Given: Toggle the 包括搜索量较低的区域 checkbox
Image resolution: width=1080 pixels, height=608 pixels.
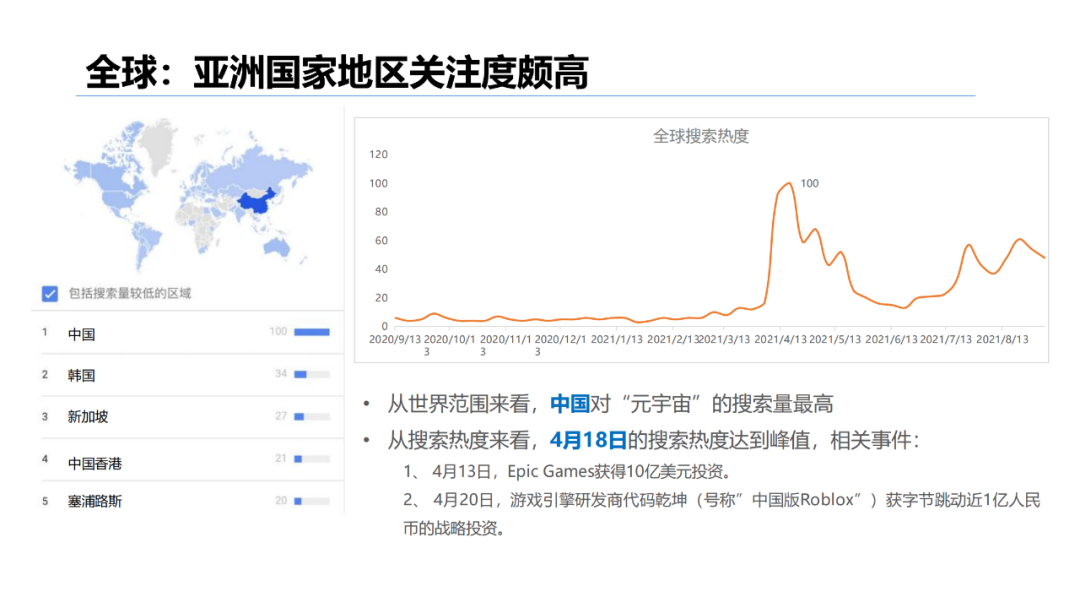Looking at the screenshot, I should pyautogui.click(x=50, y=294).
